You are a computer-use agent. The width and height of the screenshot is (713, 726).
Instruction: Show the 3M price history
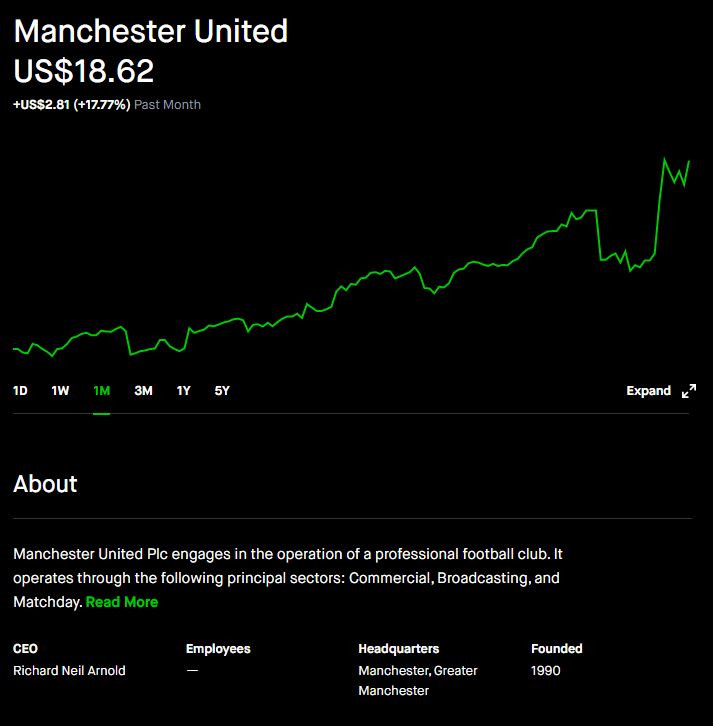(x=143, y=391)
